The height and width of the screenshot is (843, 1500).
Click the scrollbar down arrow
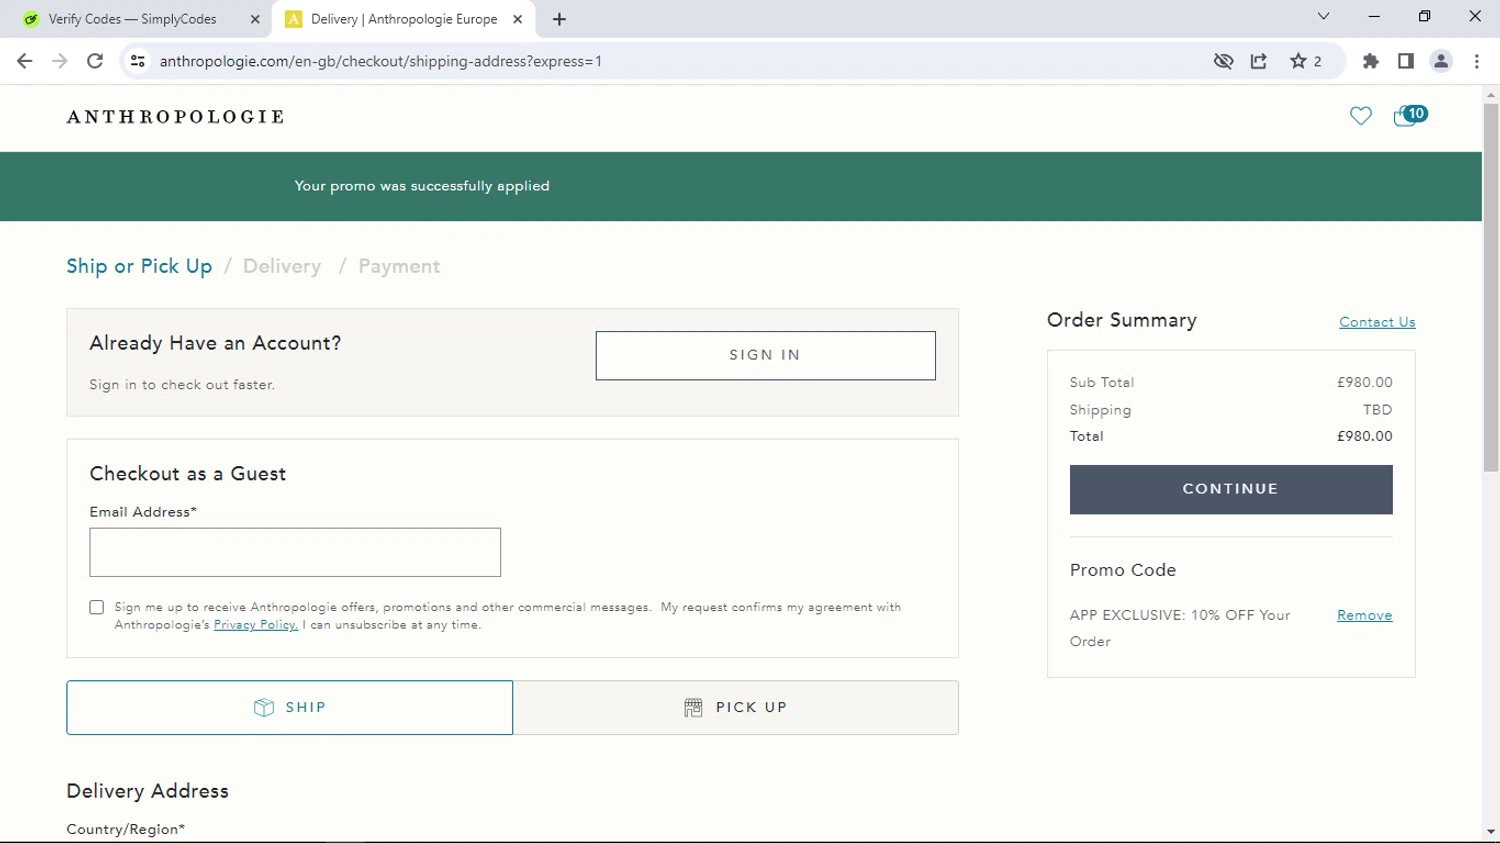[1491, 832]
